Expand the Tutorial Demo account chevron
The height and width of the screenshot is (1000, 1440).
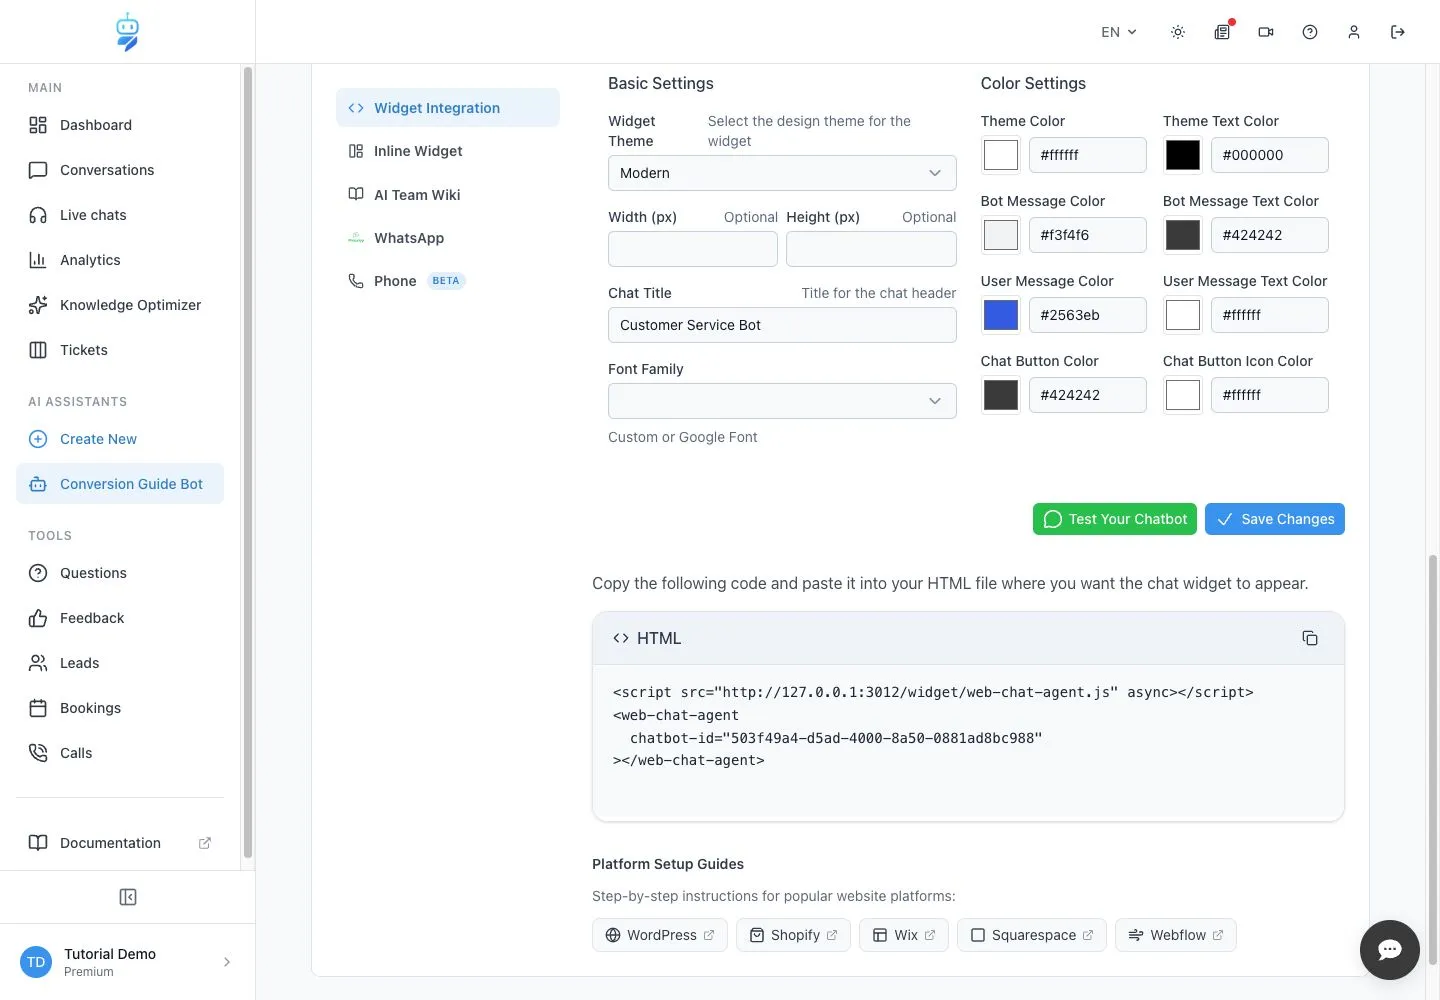(227, 962)
